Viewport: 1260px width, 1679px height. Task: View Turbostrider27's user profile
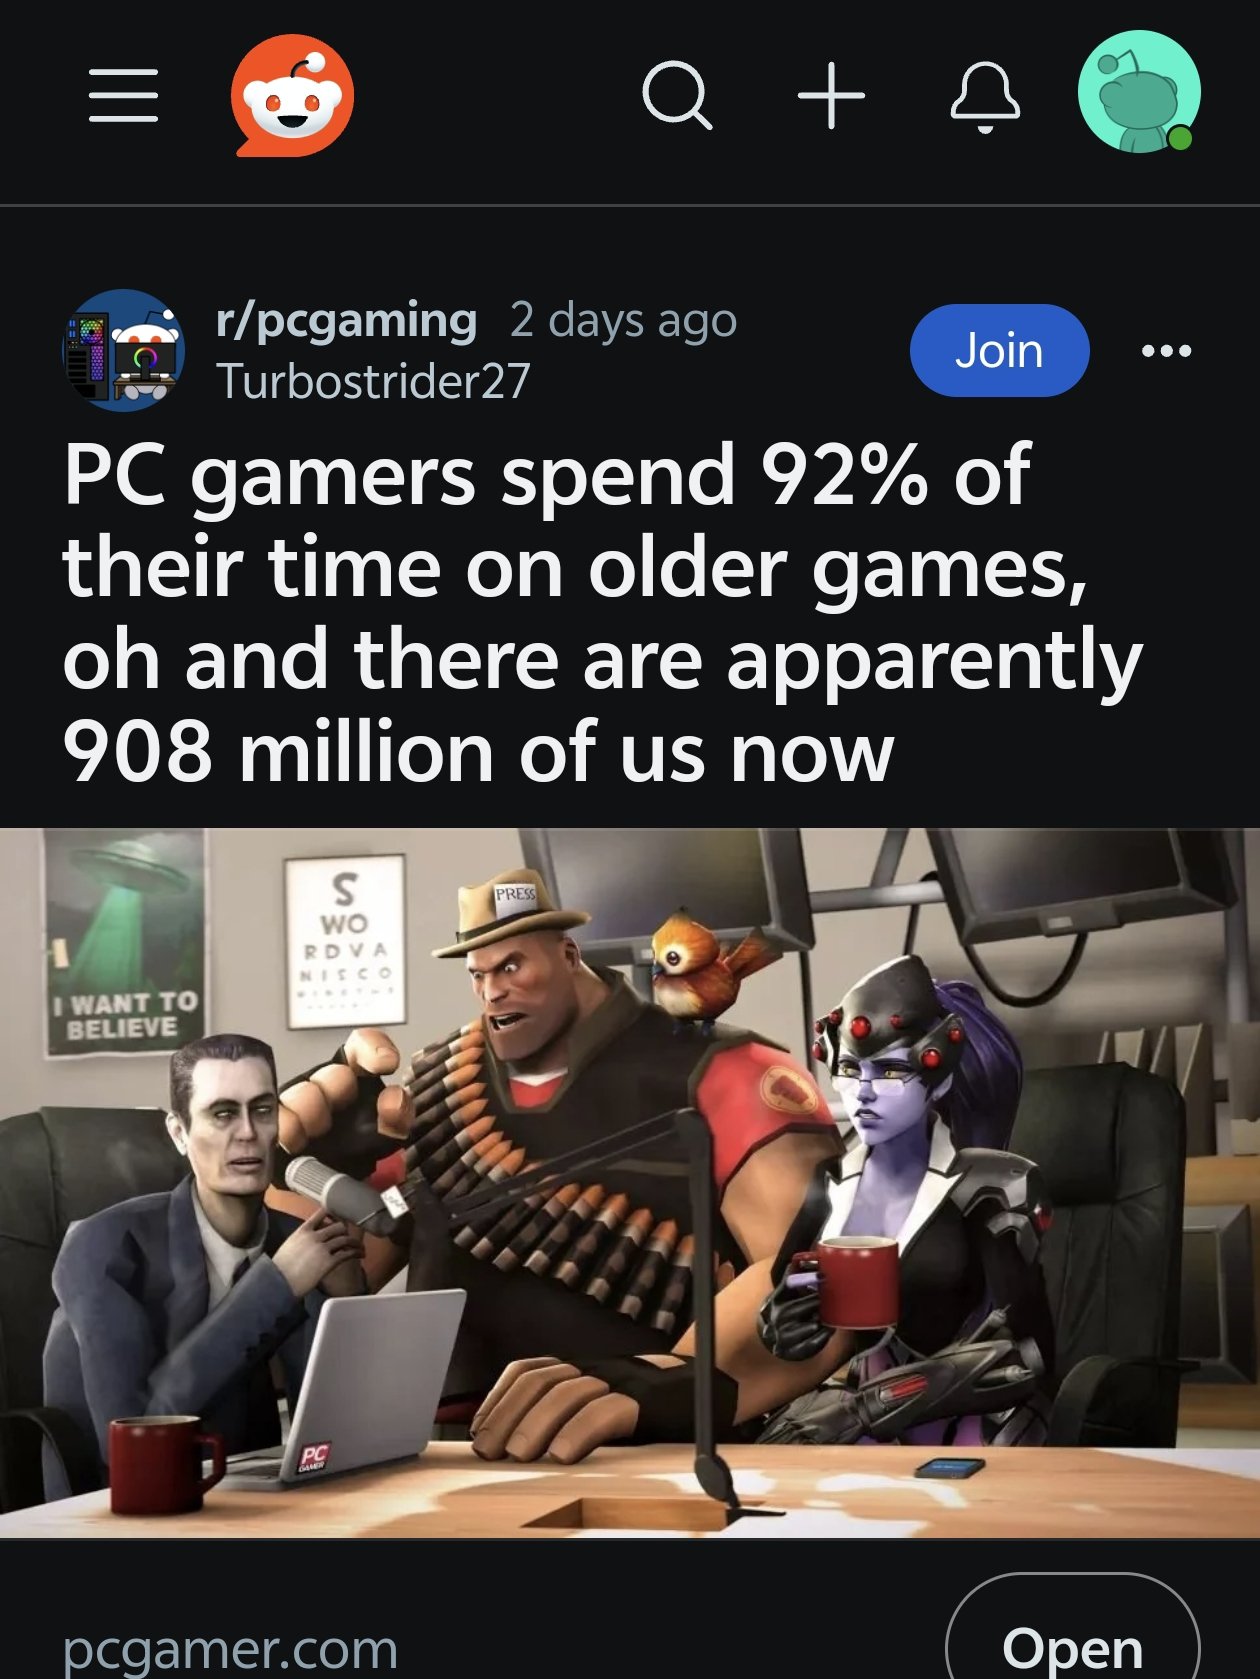[373, 381]
